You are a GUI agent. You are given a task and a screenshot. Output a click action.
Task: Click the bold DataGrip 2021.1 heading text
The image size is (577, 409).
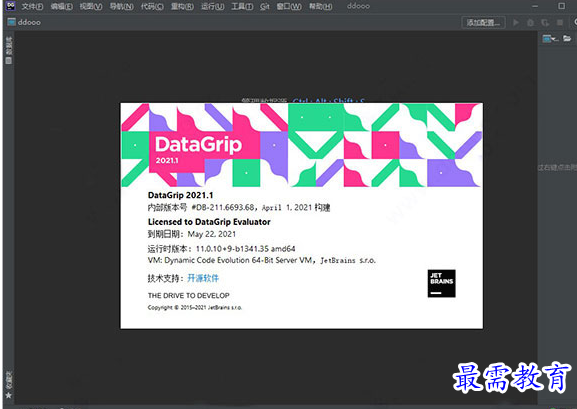click(180, 195)
